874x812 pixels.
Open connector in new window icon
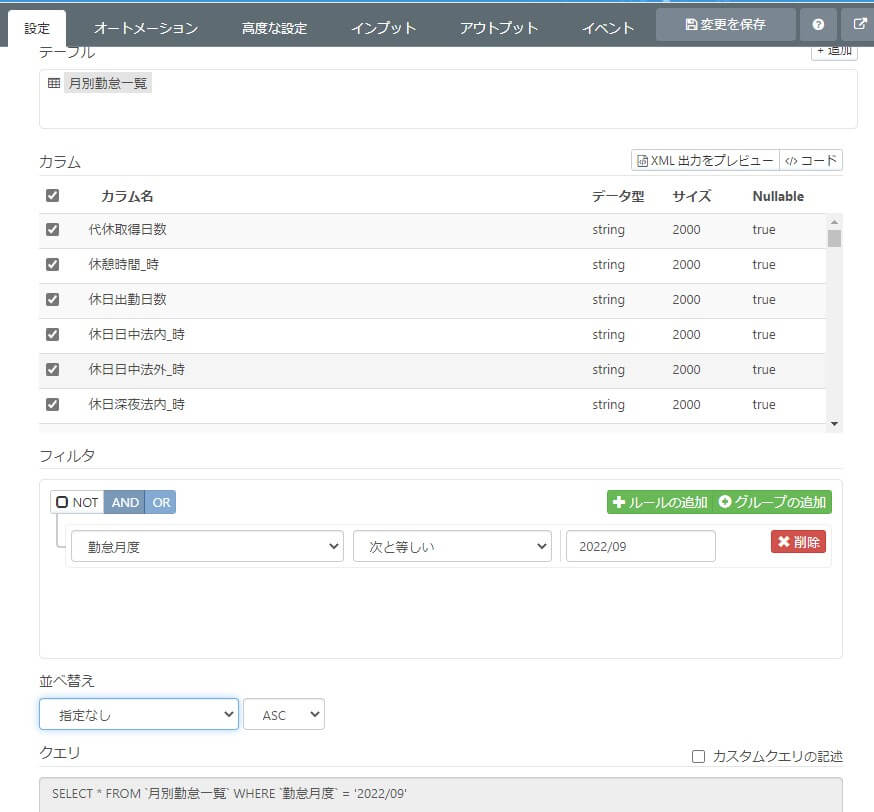pos(860,25)
